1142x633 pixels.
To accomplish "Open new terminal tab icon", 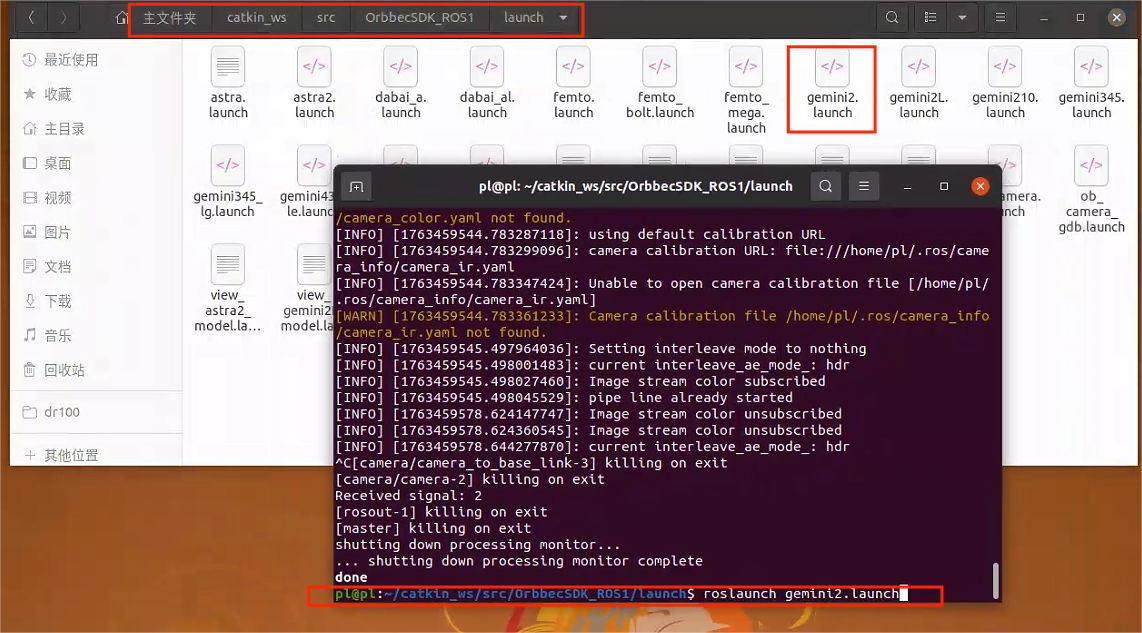I will coord(356,186).
